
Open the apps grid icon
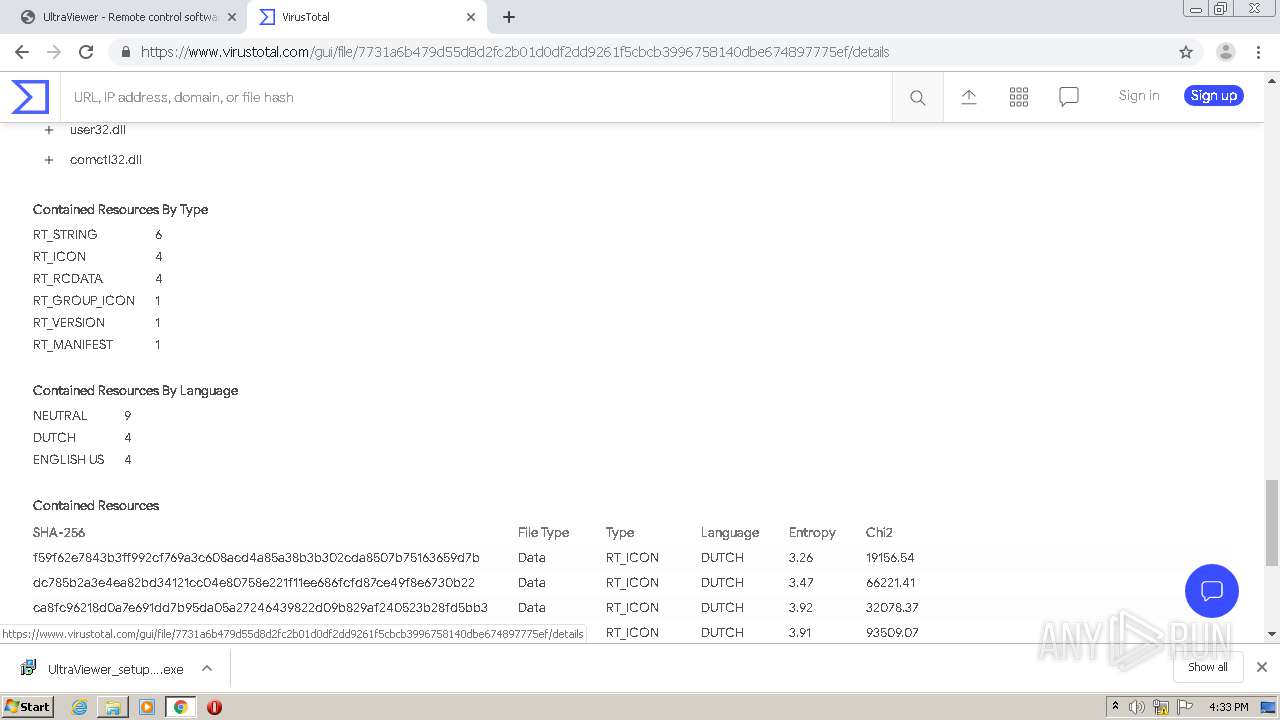[1018, 97]
